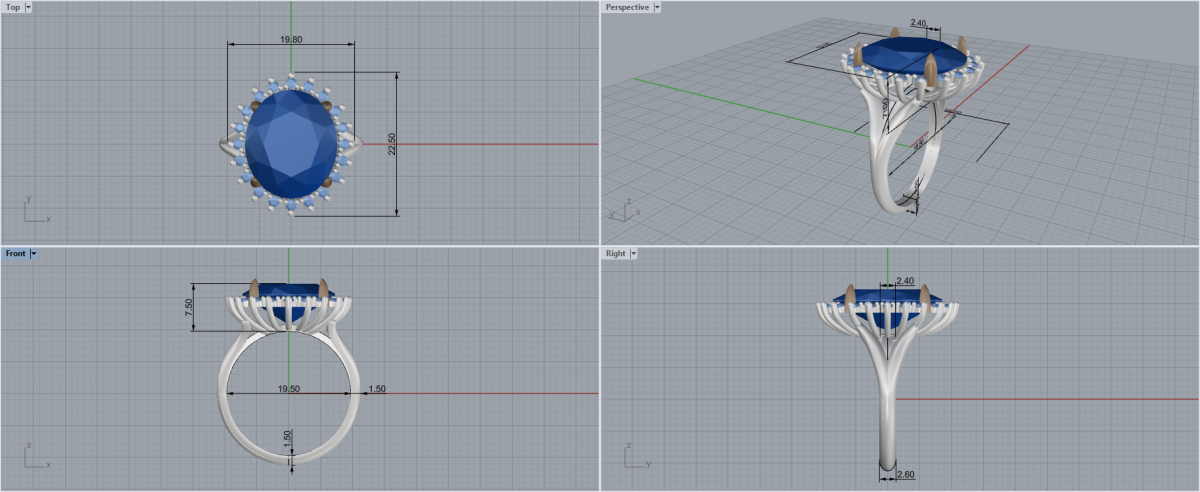The width and height of the screenshot is (1200, 492).
Task: Select the 2.60 dimension in Right view
Action: [x=907, y=474]
